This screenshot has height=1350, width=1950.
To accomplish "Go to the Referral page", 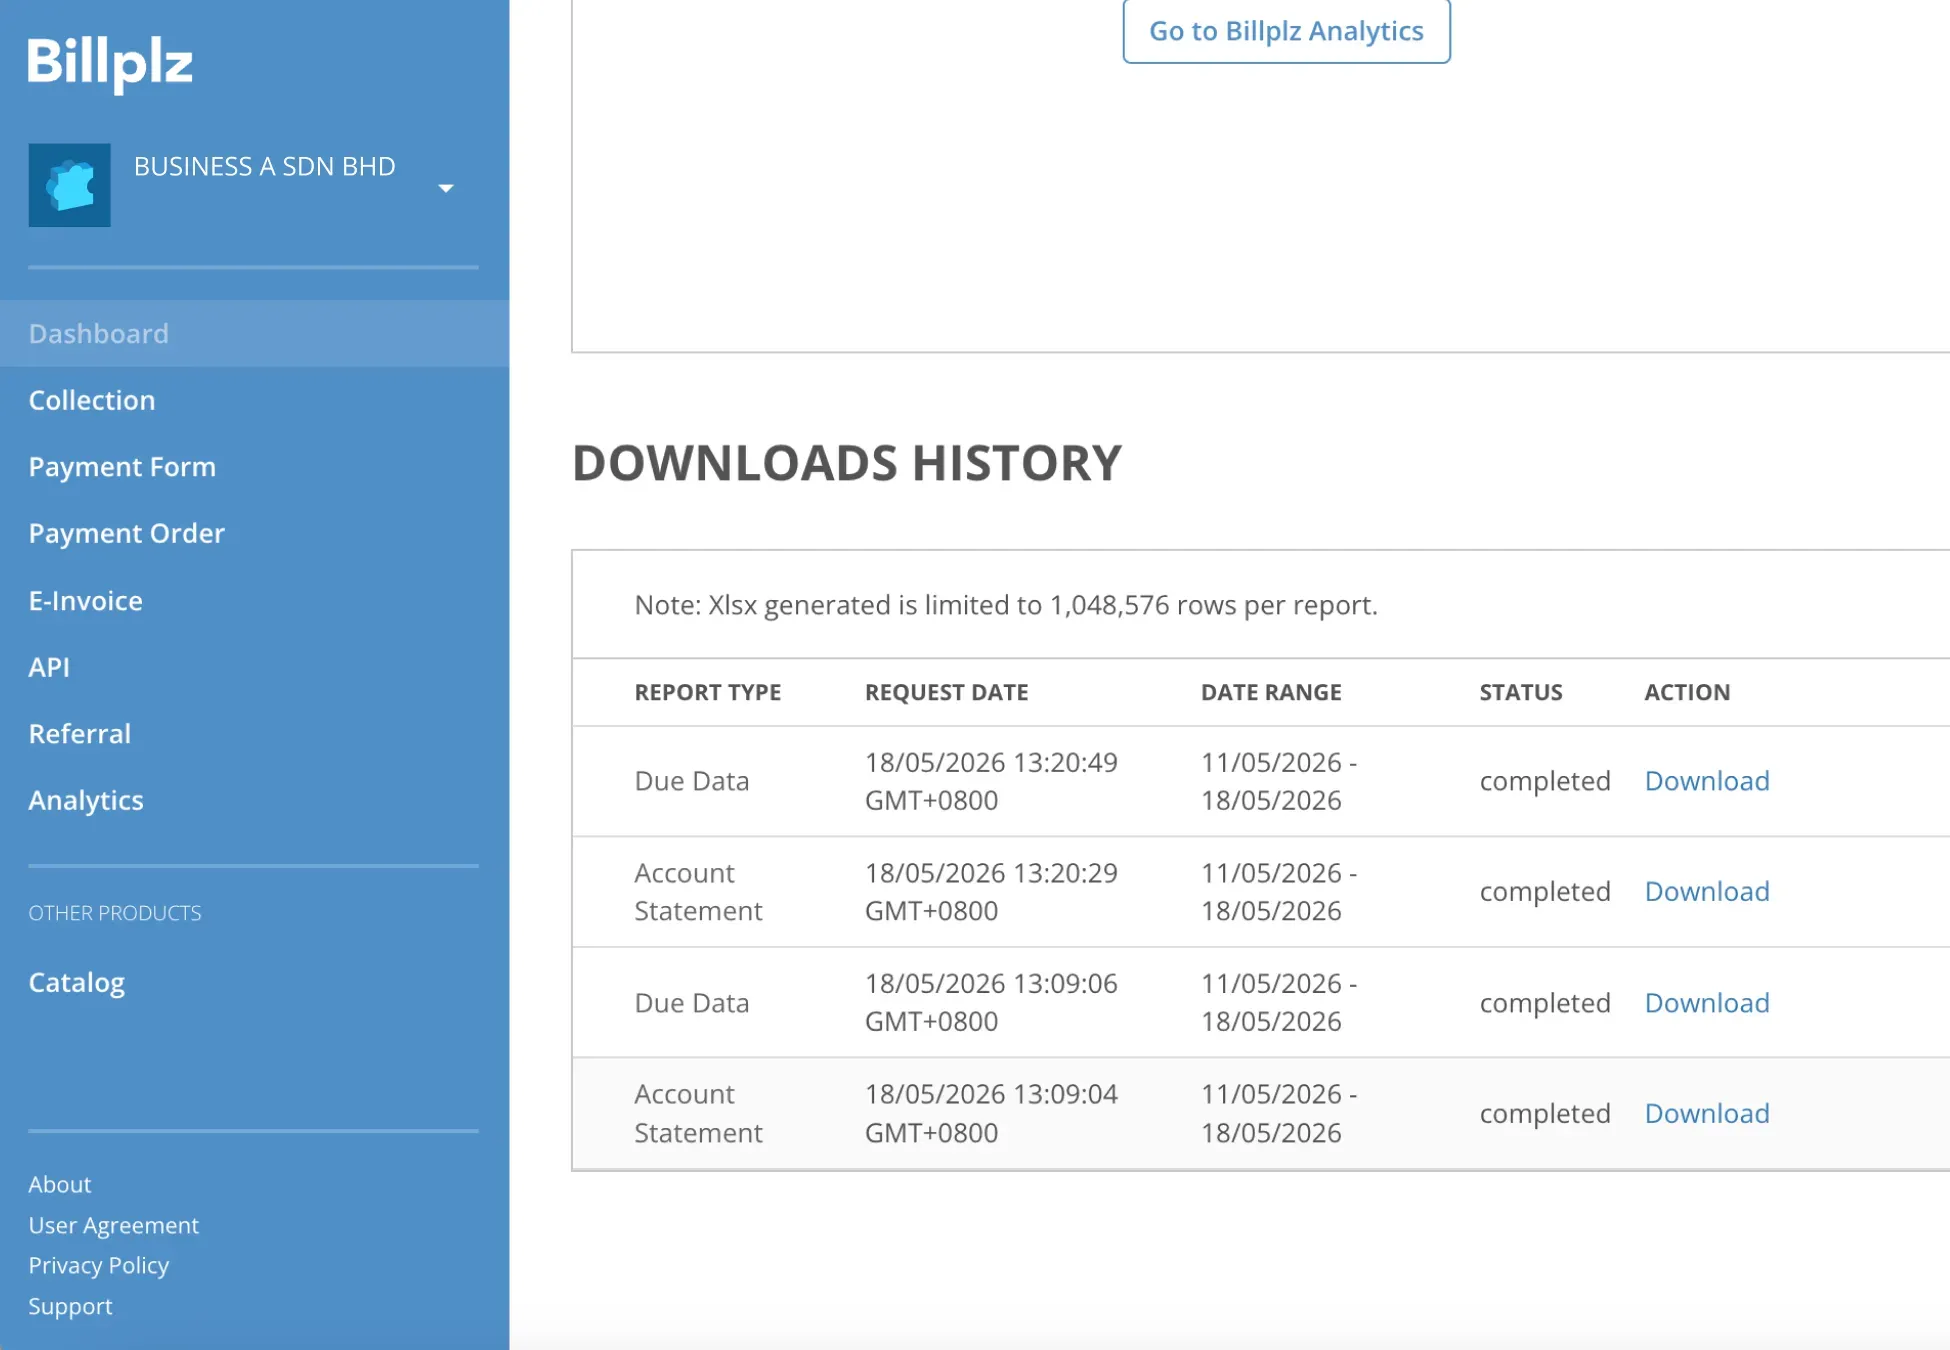I will [x=79, y=733].
